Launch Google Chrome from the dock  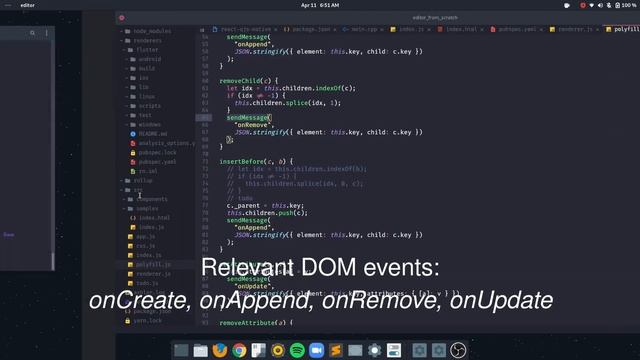click(x=239, y=350)
